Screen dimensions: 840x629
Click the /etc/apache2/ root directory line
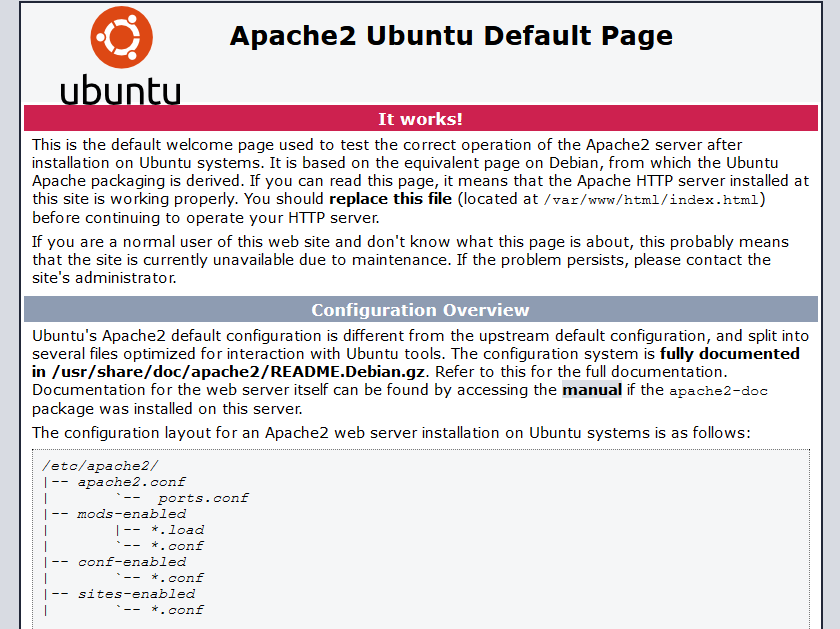pos(100,466)
